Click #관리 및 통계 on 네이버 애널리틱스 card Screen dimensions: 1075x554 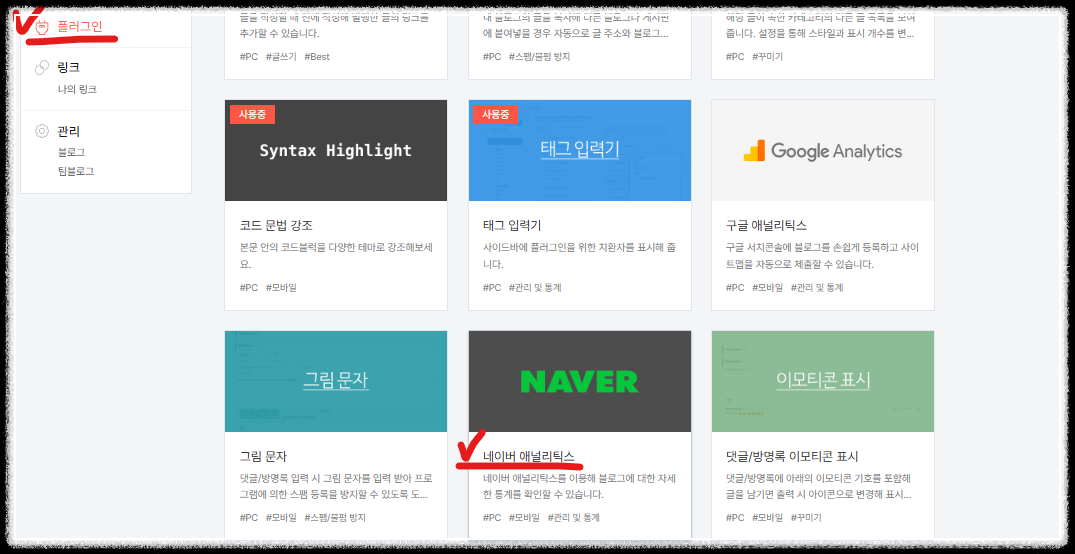point(573,518)
